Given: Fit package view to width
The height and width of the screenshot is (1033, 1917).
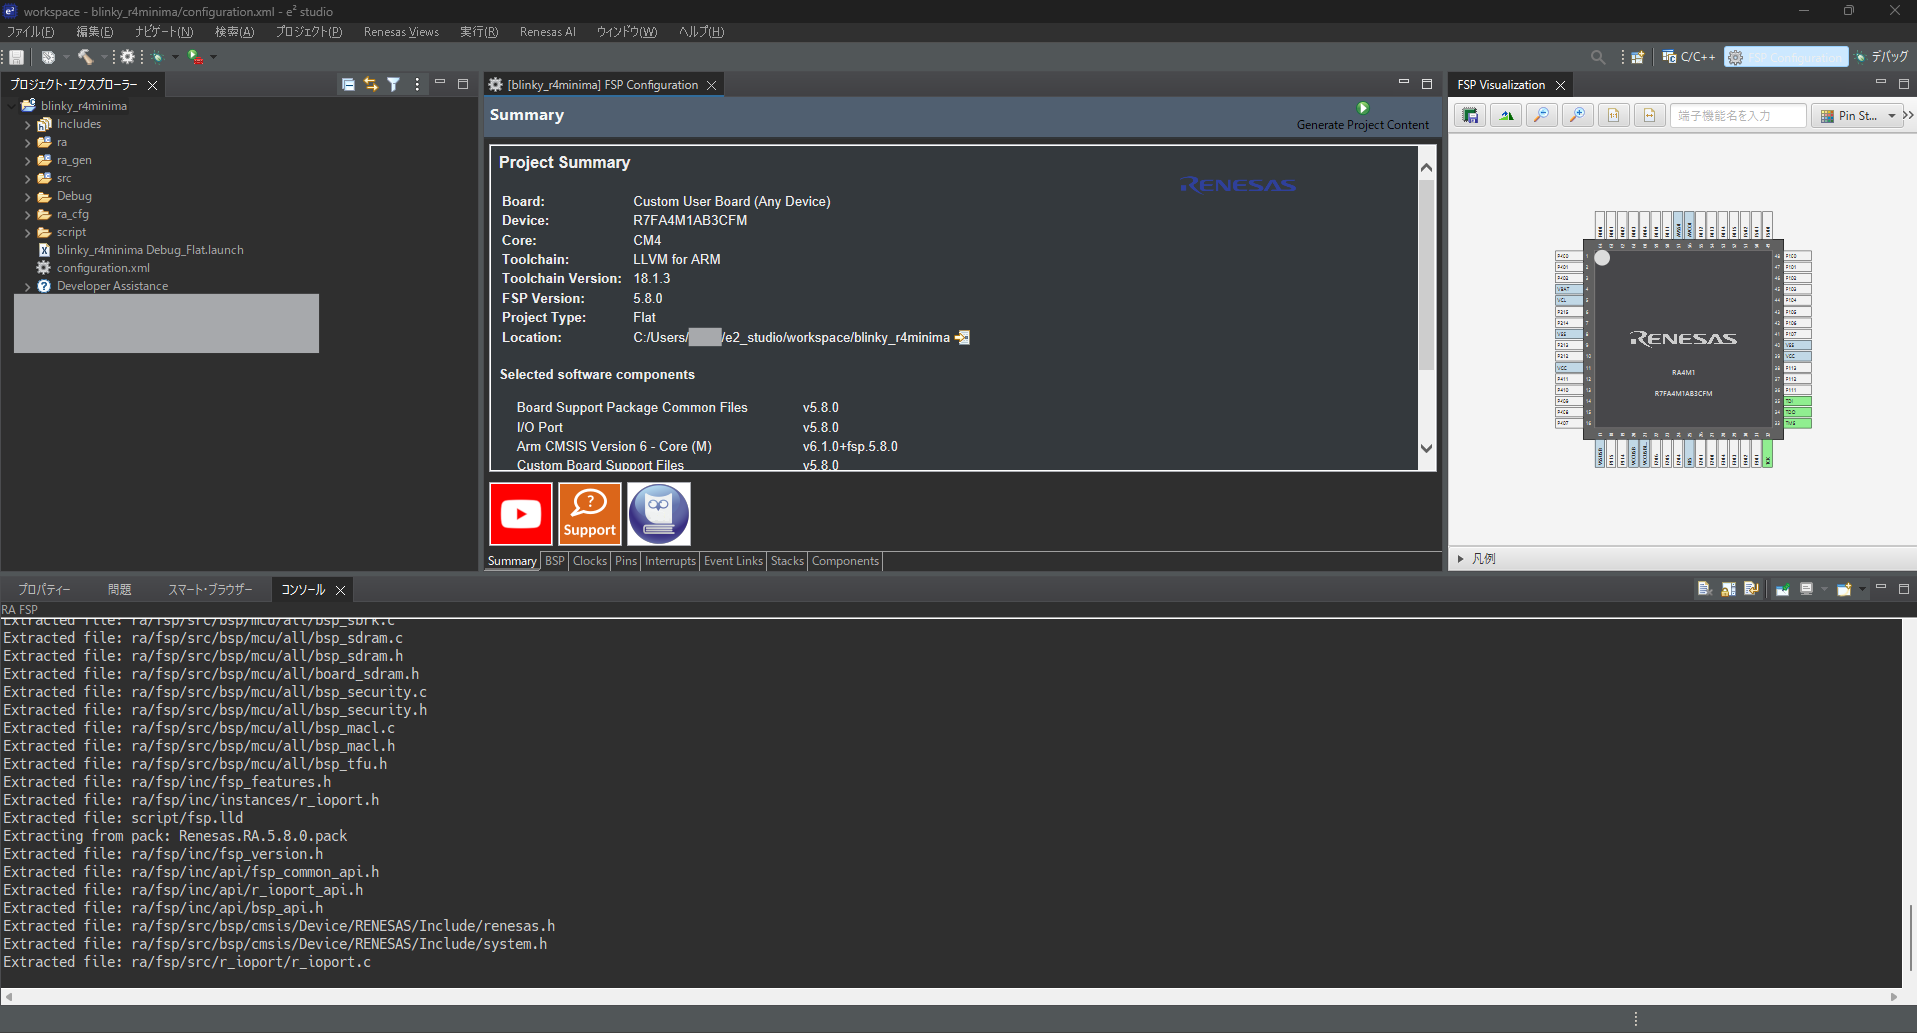Looking at the screenshot, I should pos(1650,116).
